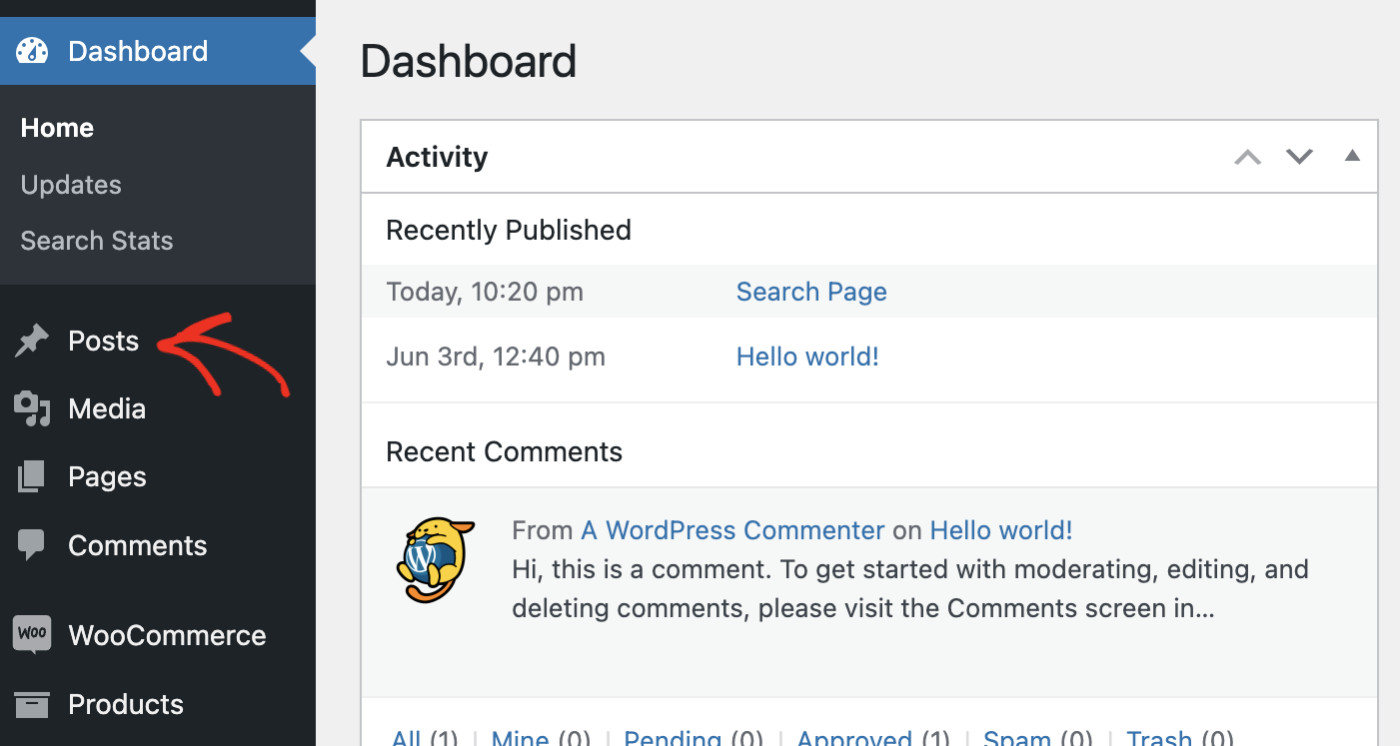Viewport: 1400px width, 746px height.
Task: Open the Media library icon
Action: (30, 408)
